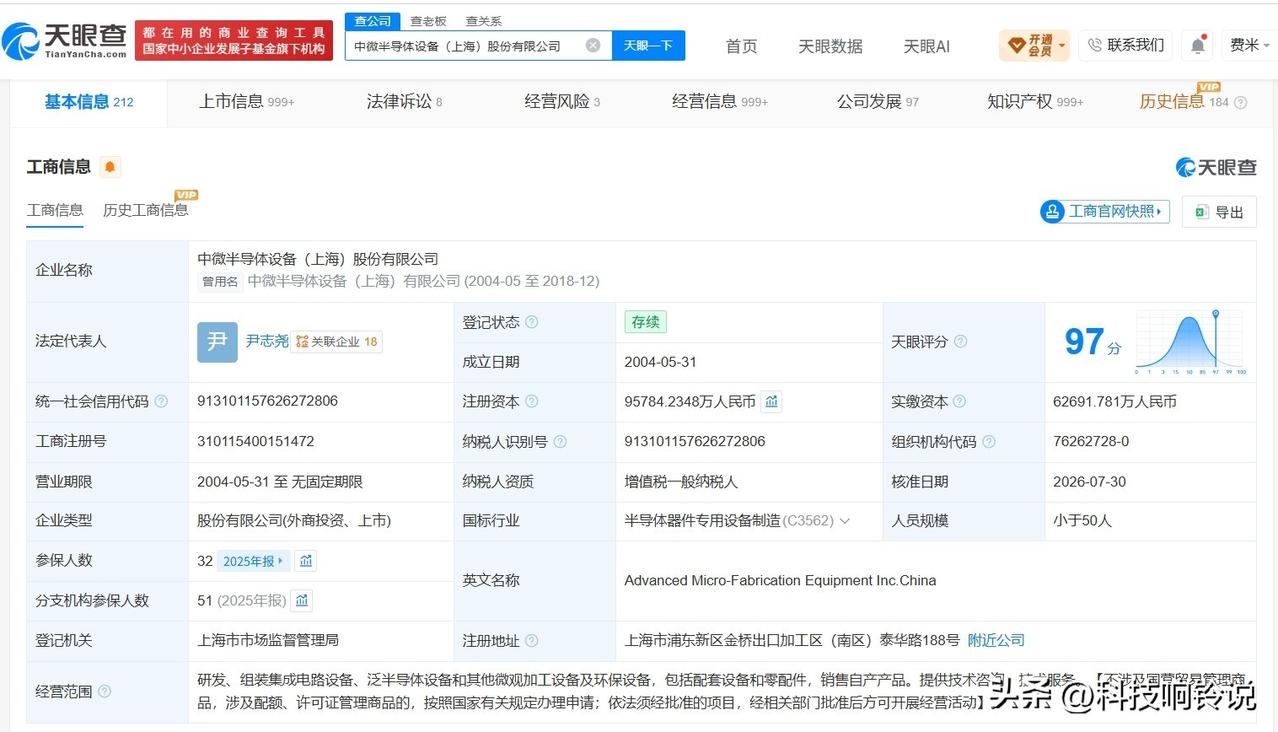
Task: Click help icon beside 统一社会信用代码
Action: click(161, 402)
